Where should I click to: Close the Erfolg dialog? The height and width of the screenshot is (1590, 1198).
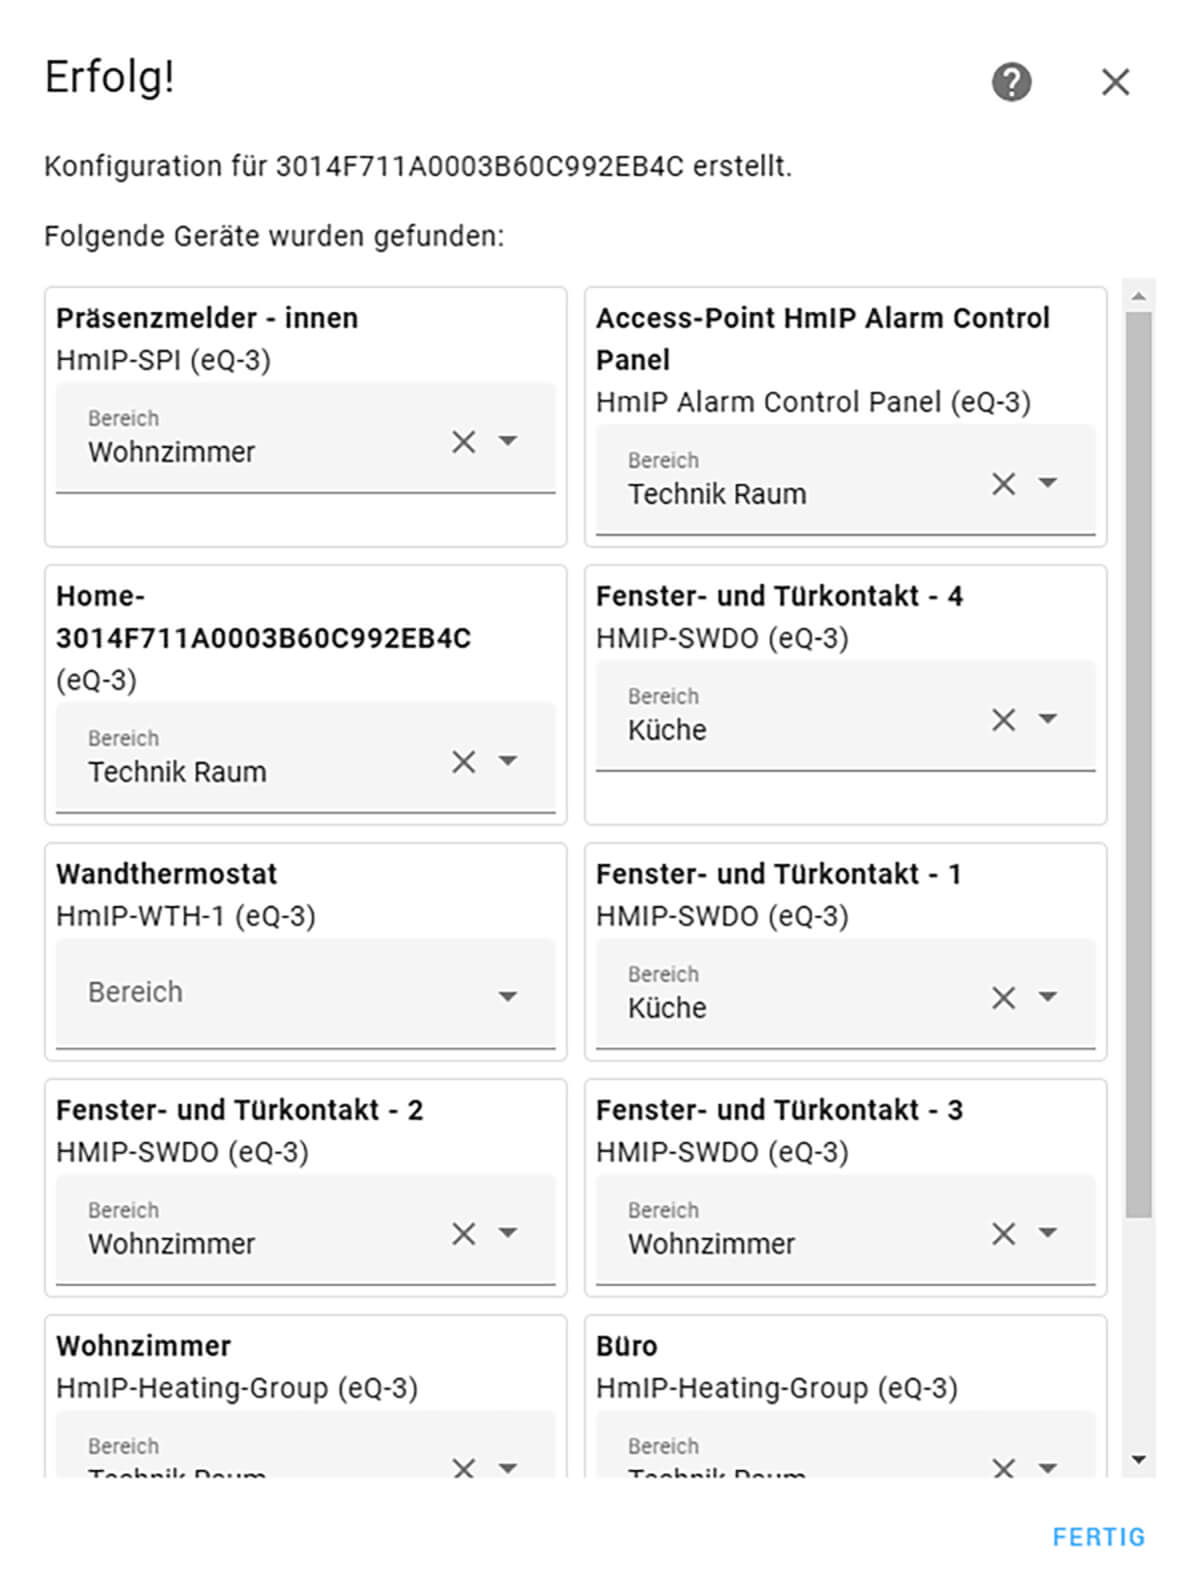tap(1115, 82)
